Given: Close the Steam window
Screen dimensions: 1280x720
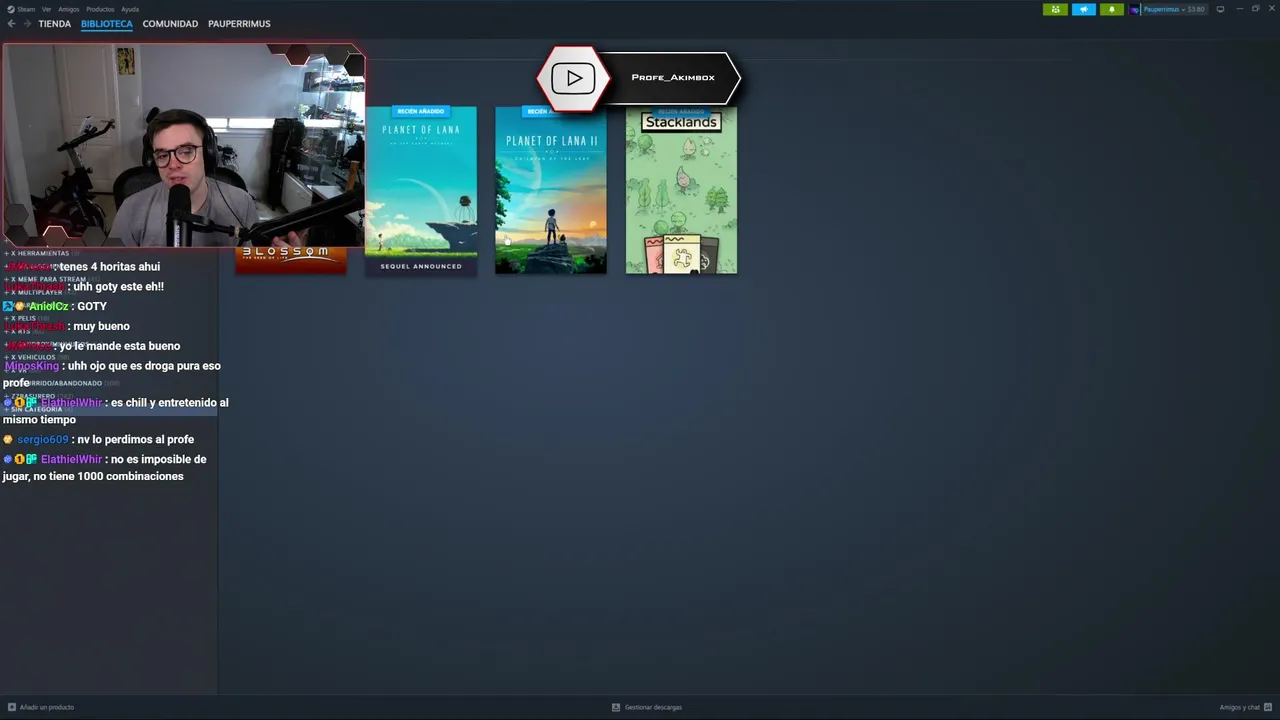Looking at the screenshot, I should [x=1271, y=9].
